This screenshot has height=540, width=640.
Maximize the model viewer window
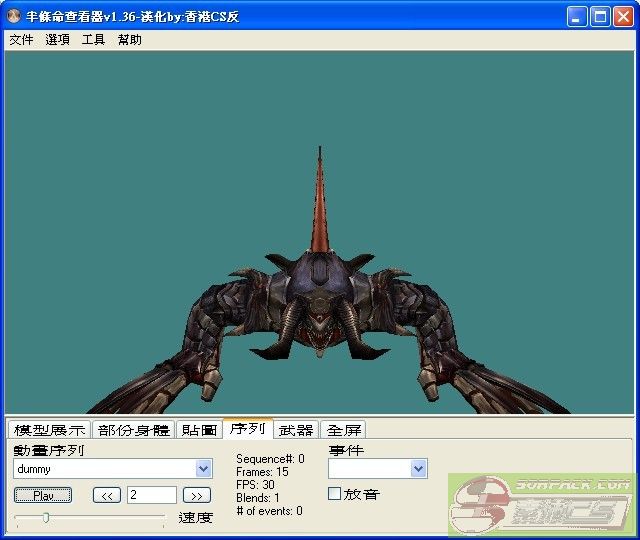tap(600, 17)
